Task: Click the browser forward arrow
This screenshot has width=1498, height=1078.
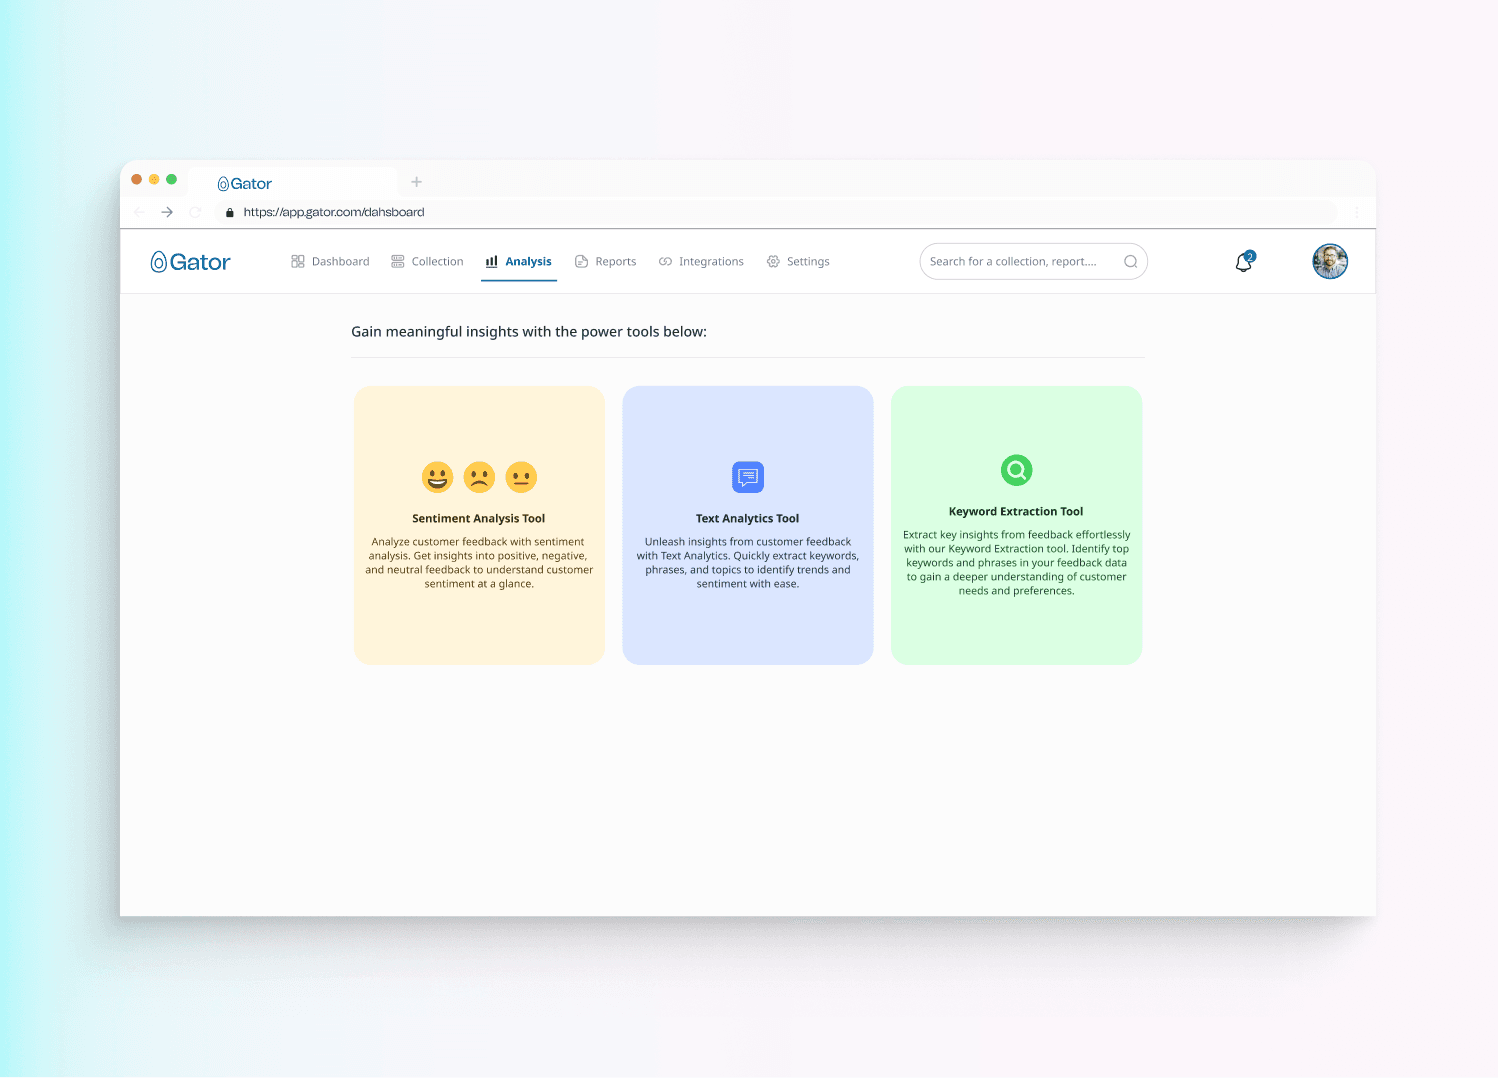Action: [x=167, y=212]
